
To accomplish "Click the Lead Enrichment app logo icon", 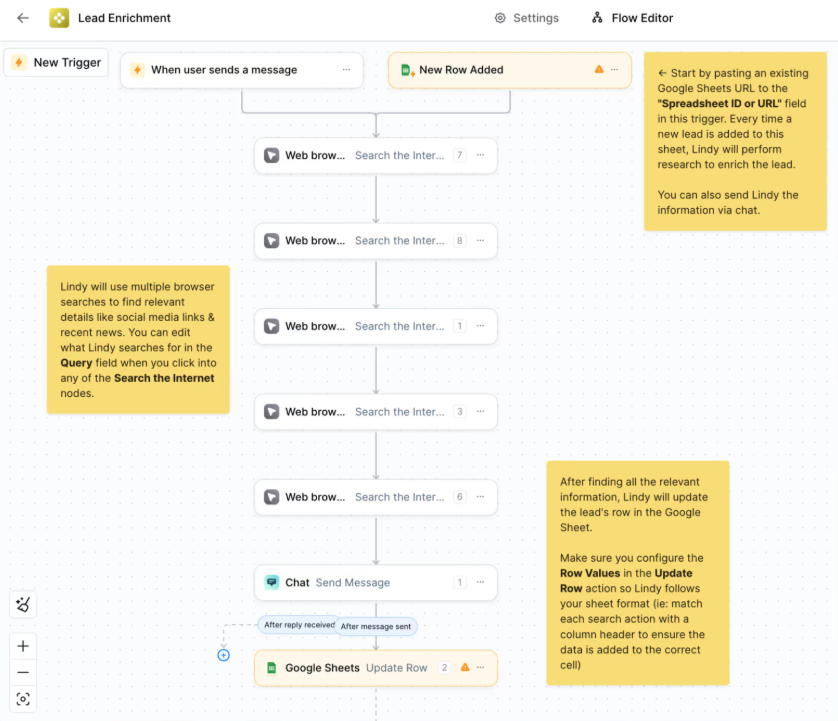I will click(x=59, y=18).
